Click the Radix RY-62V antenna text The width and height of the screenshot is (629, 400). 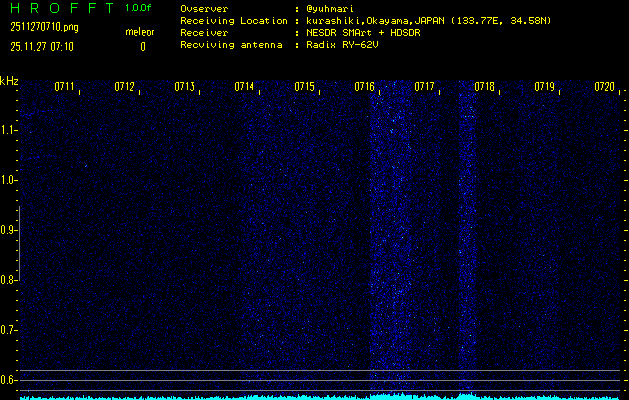(x=342, y=45)
